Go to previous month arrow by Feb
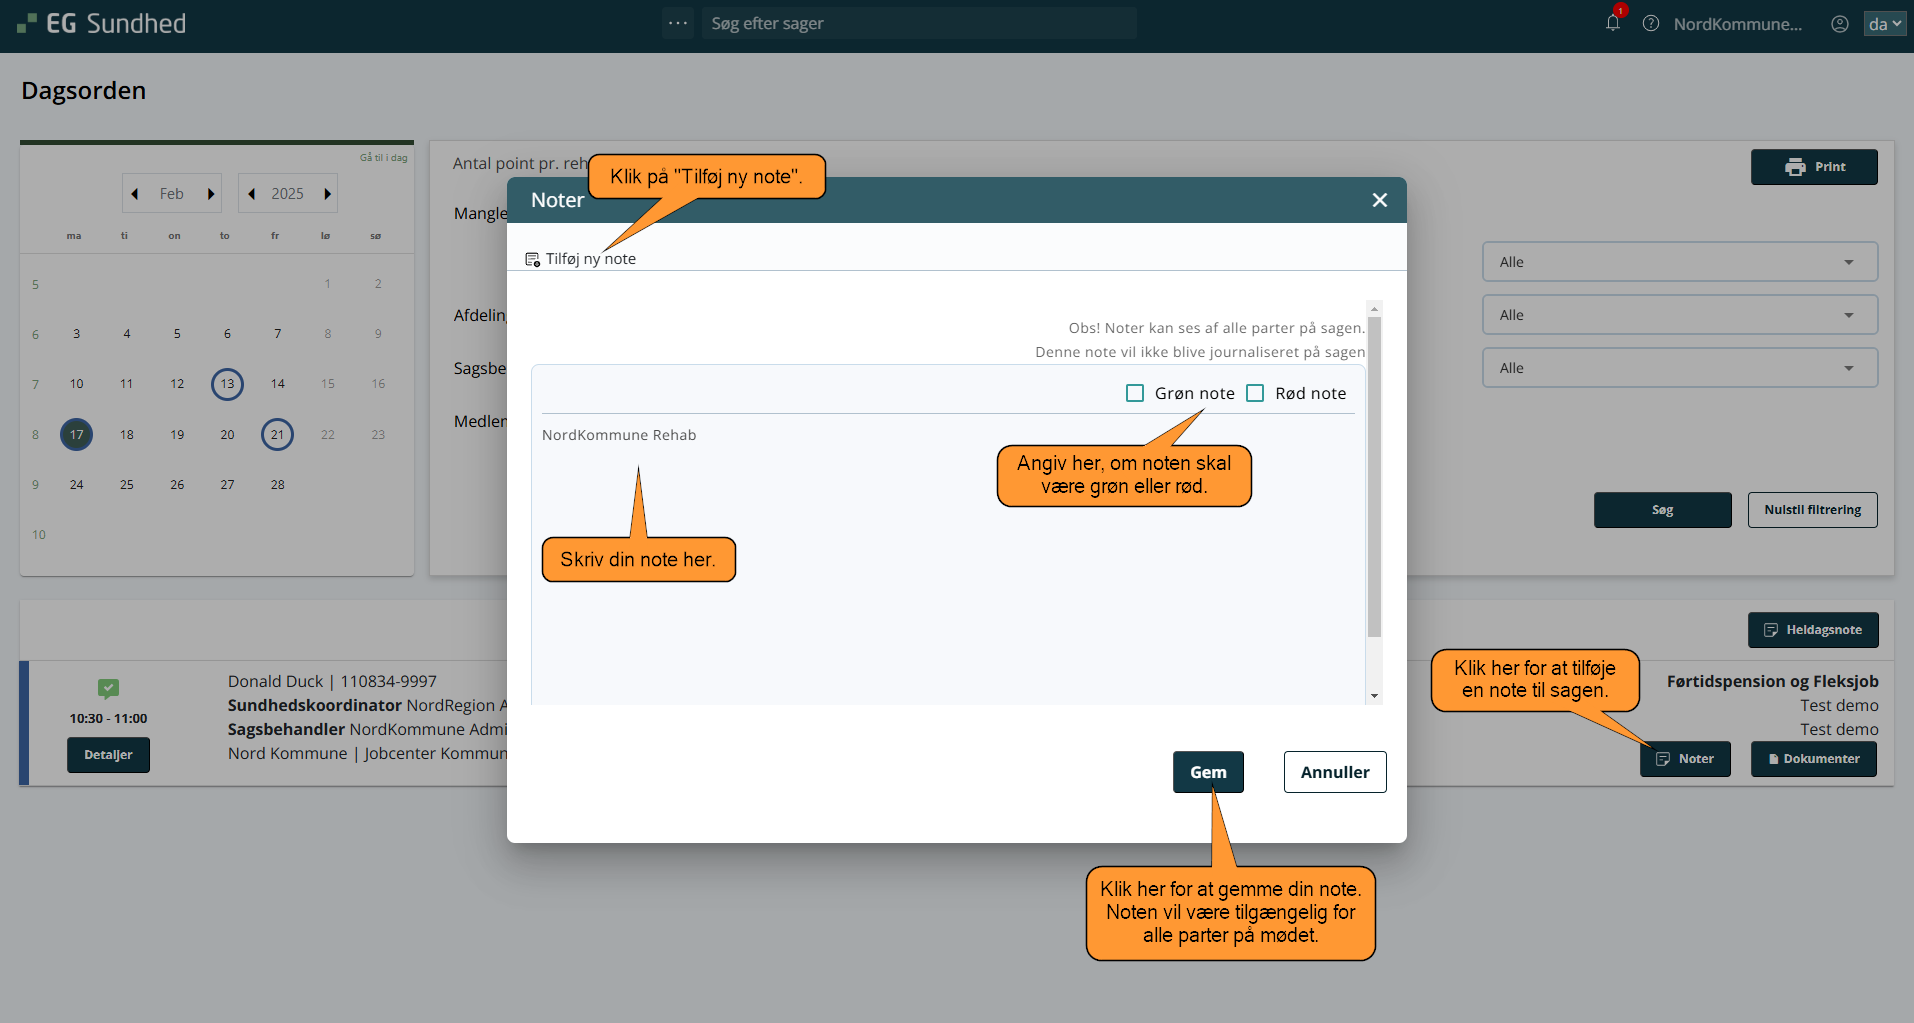 pos(135,194)
